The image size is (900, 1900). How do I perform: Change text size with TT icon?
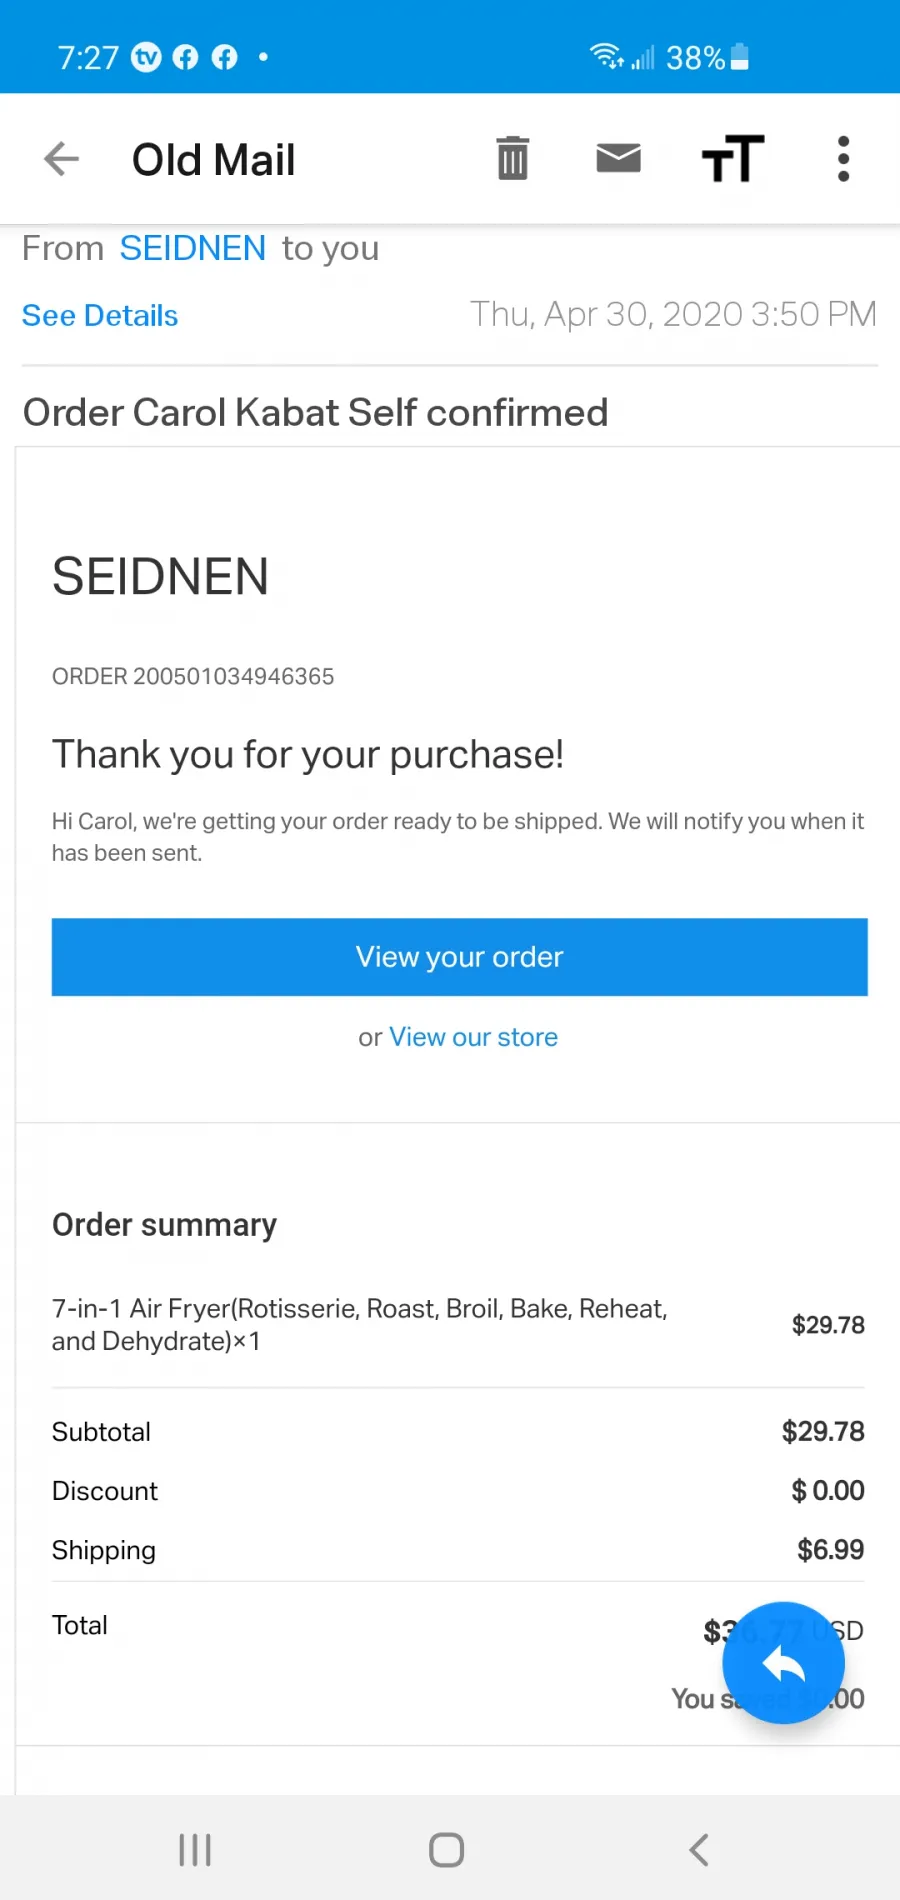click(x=733, y=158)
